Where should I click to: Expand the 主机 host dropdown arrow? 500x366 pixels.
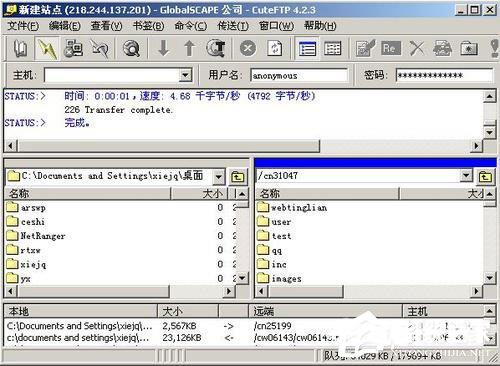tap(185, 75)
